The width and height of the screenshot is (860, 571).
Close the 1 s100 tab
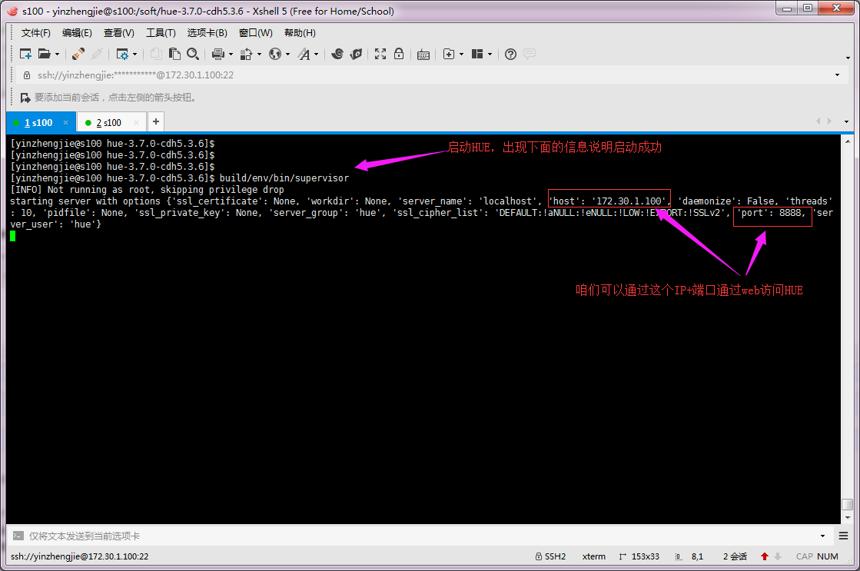point(66,123)
